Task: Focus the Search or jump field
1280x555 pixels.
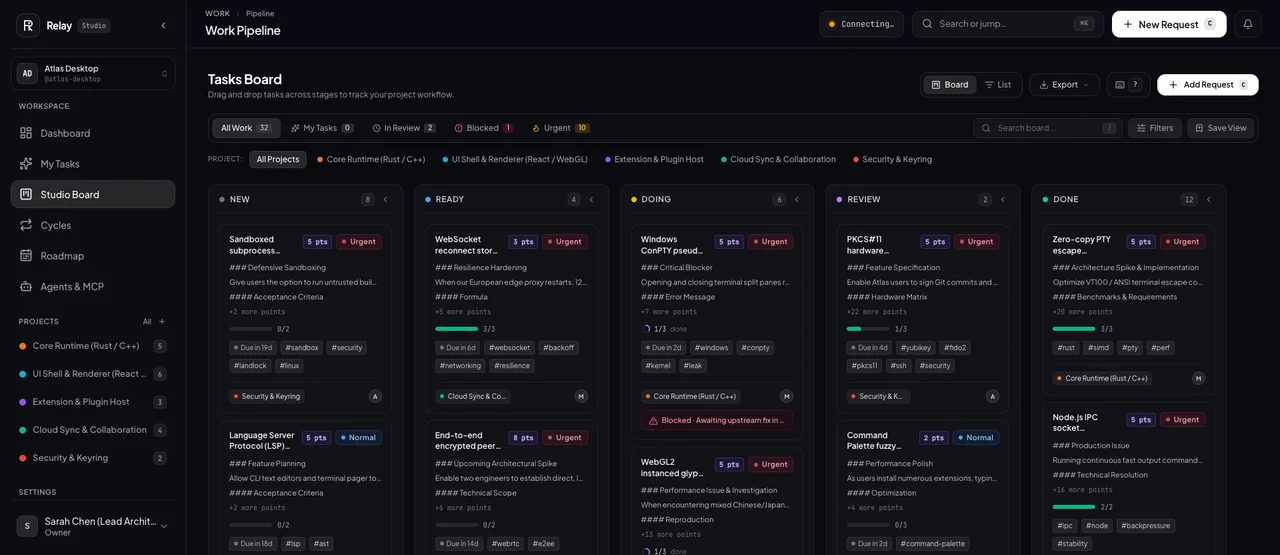Action: click(1008, 24)
